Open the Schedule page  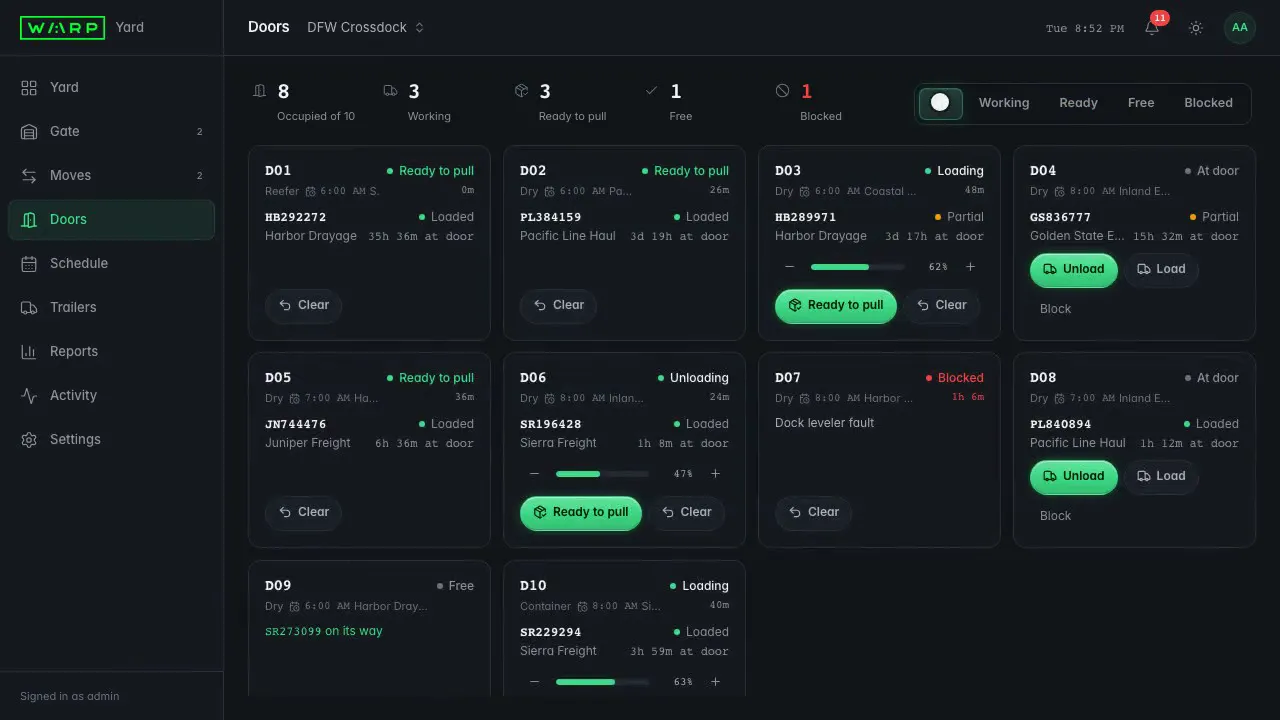(x=111, y=264)
